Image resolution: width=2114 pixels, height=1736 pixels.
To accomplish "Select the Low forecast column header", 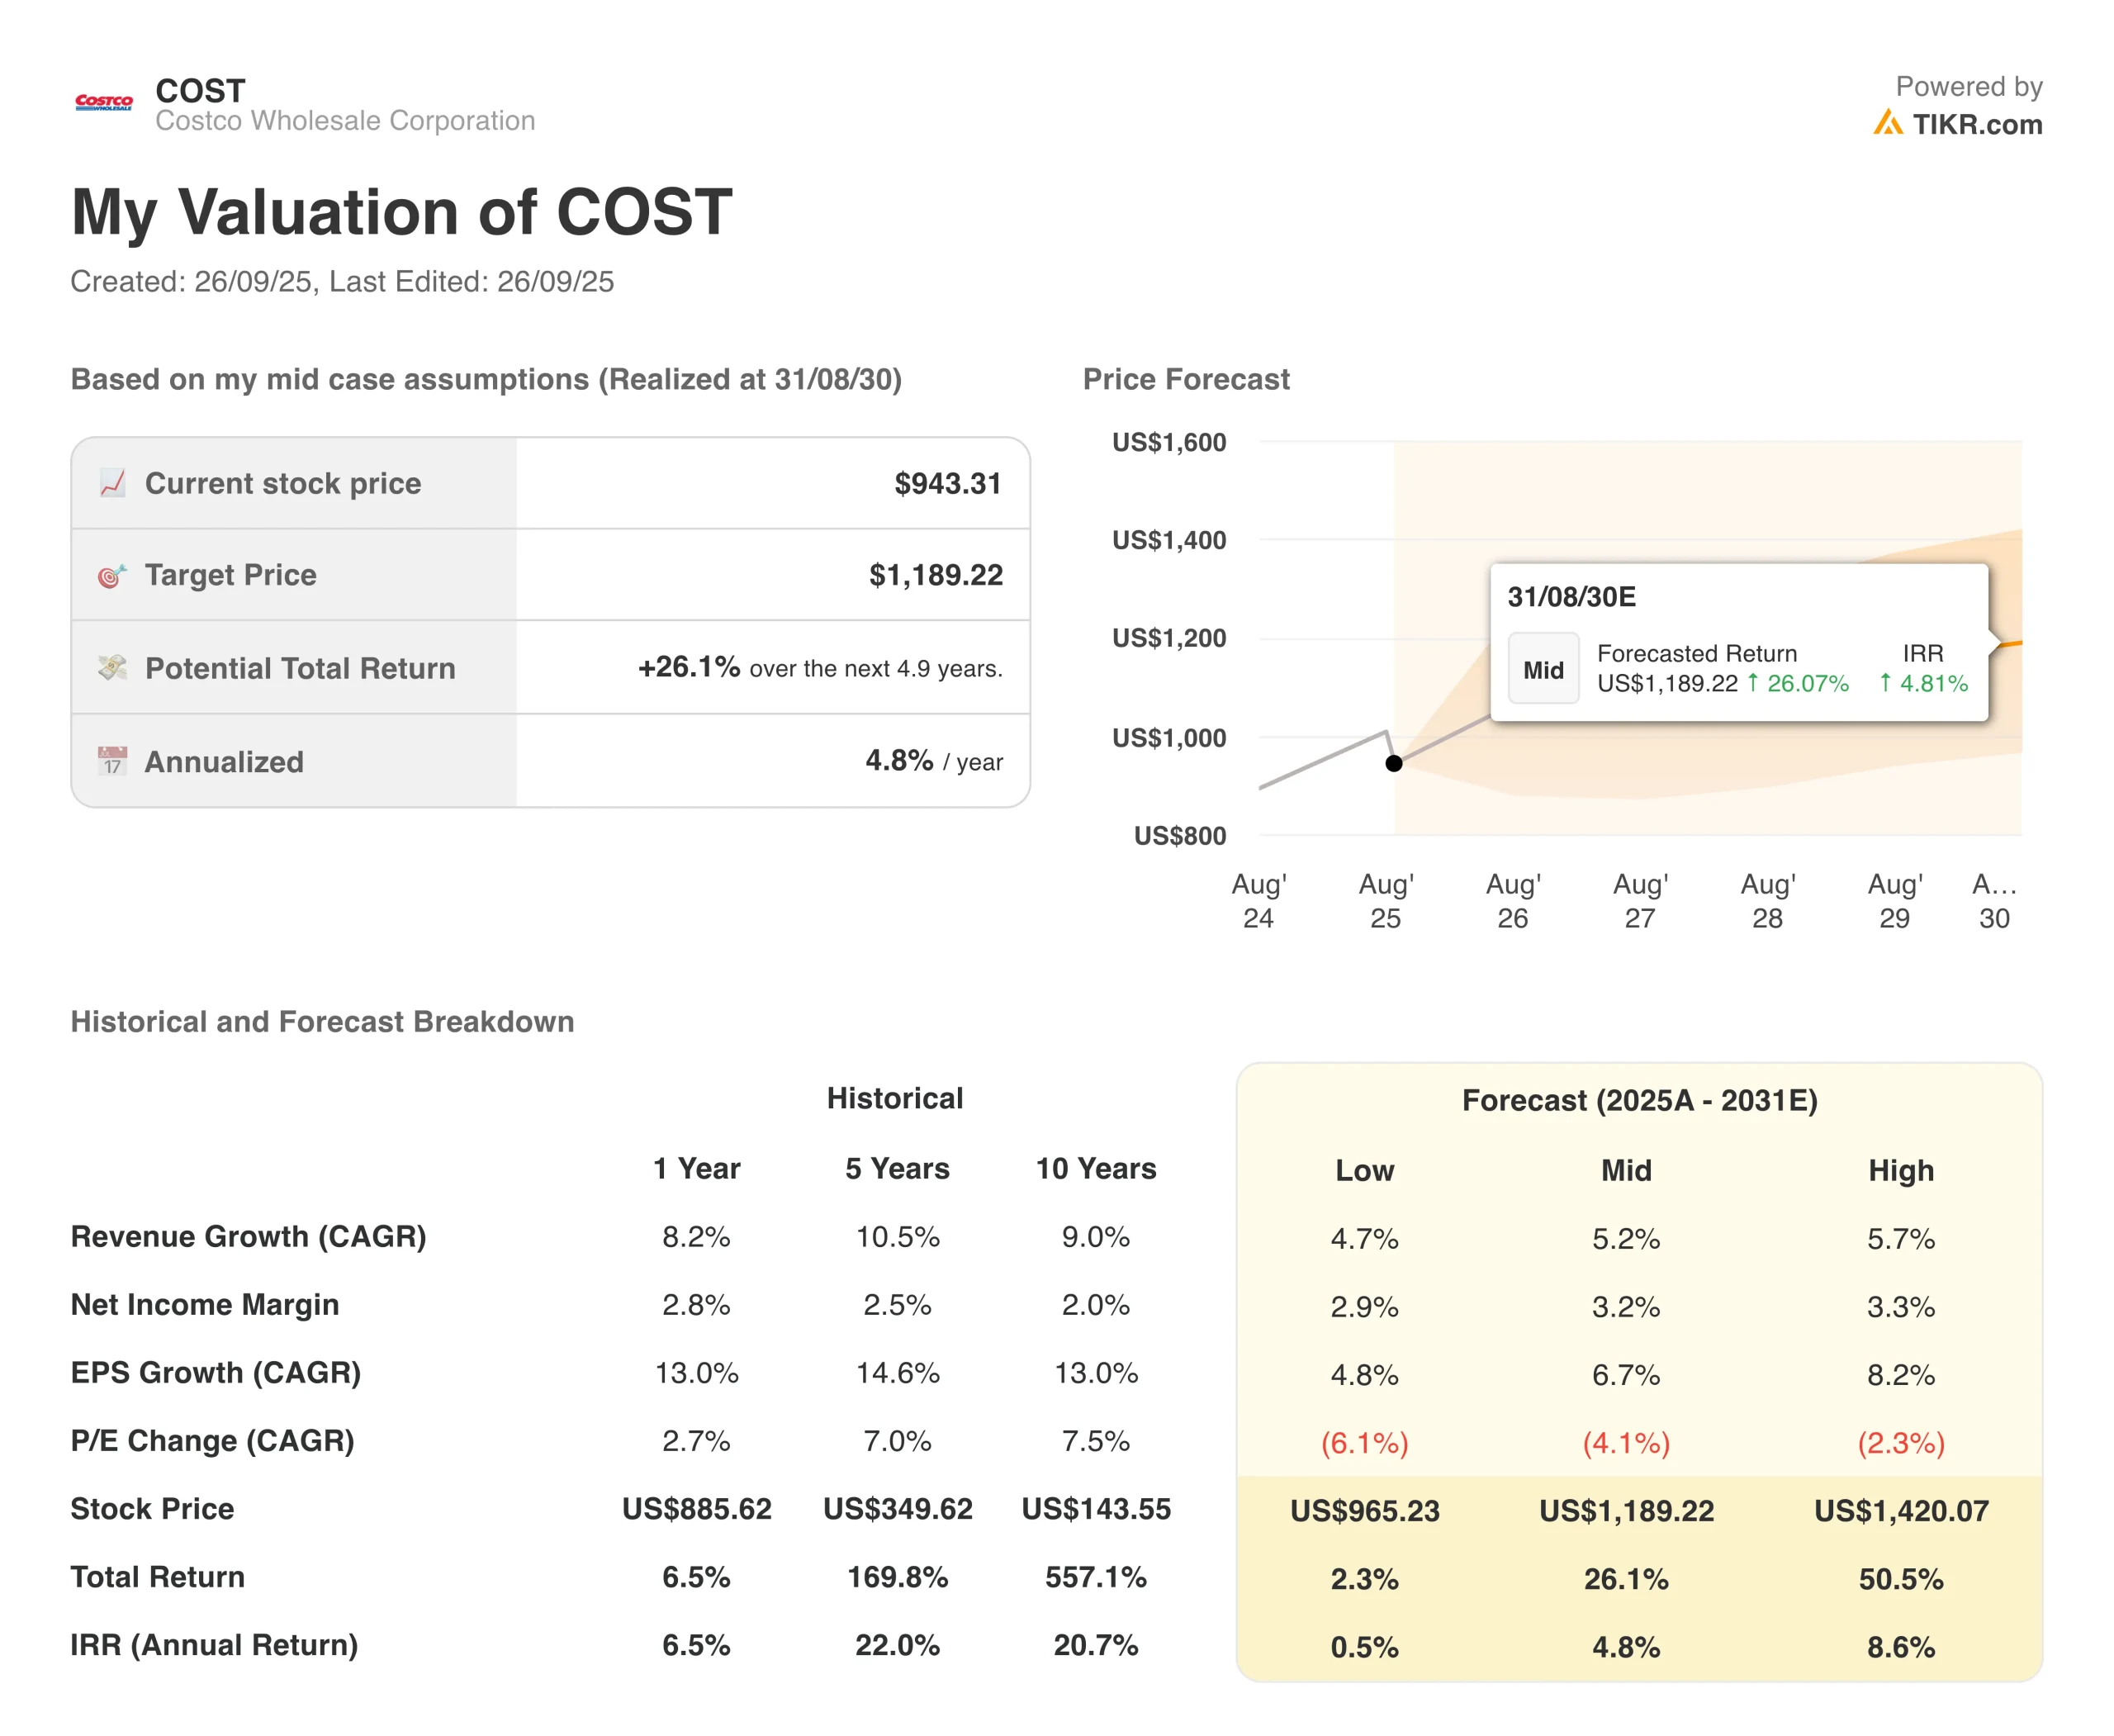I will pyautogui.click(x=1364, y=1170).
